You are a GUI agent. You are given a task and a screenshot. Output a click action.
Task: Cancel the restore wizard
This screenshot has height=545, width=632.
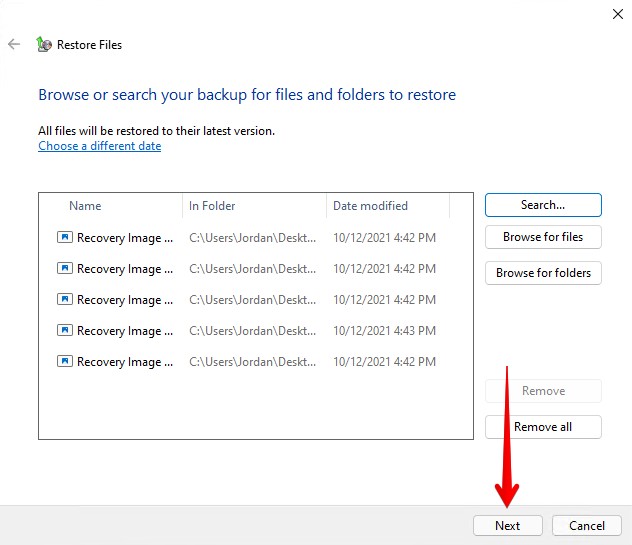[587, 526]
